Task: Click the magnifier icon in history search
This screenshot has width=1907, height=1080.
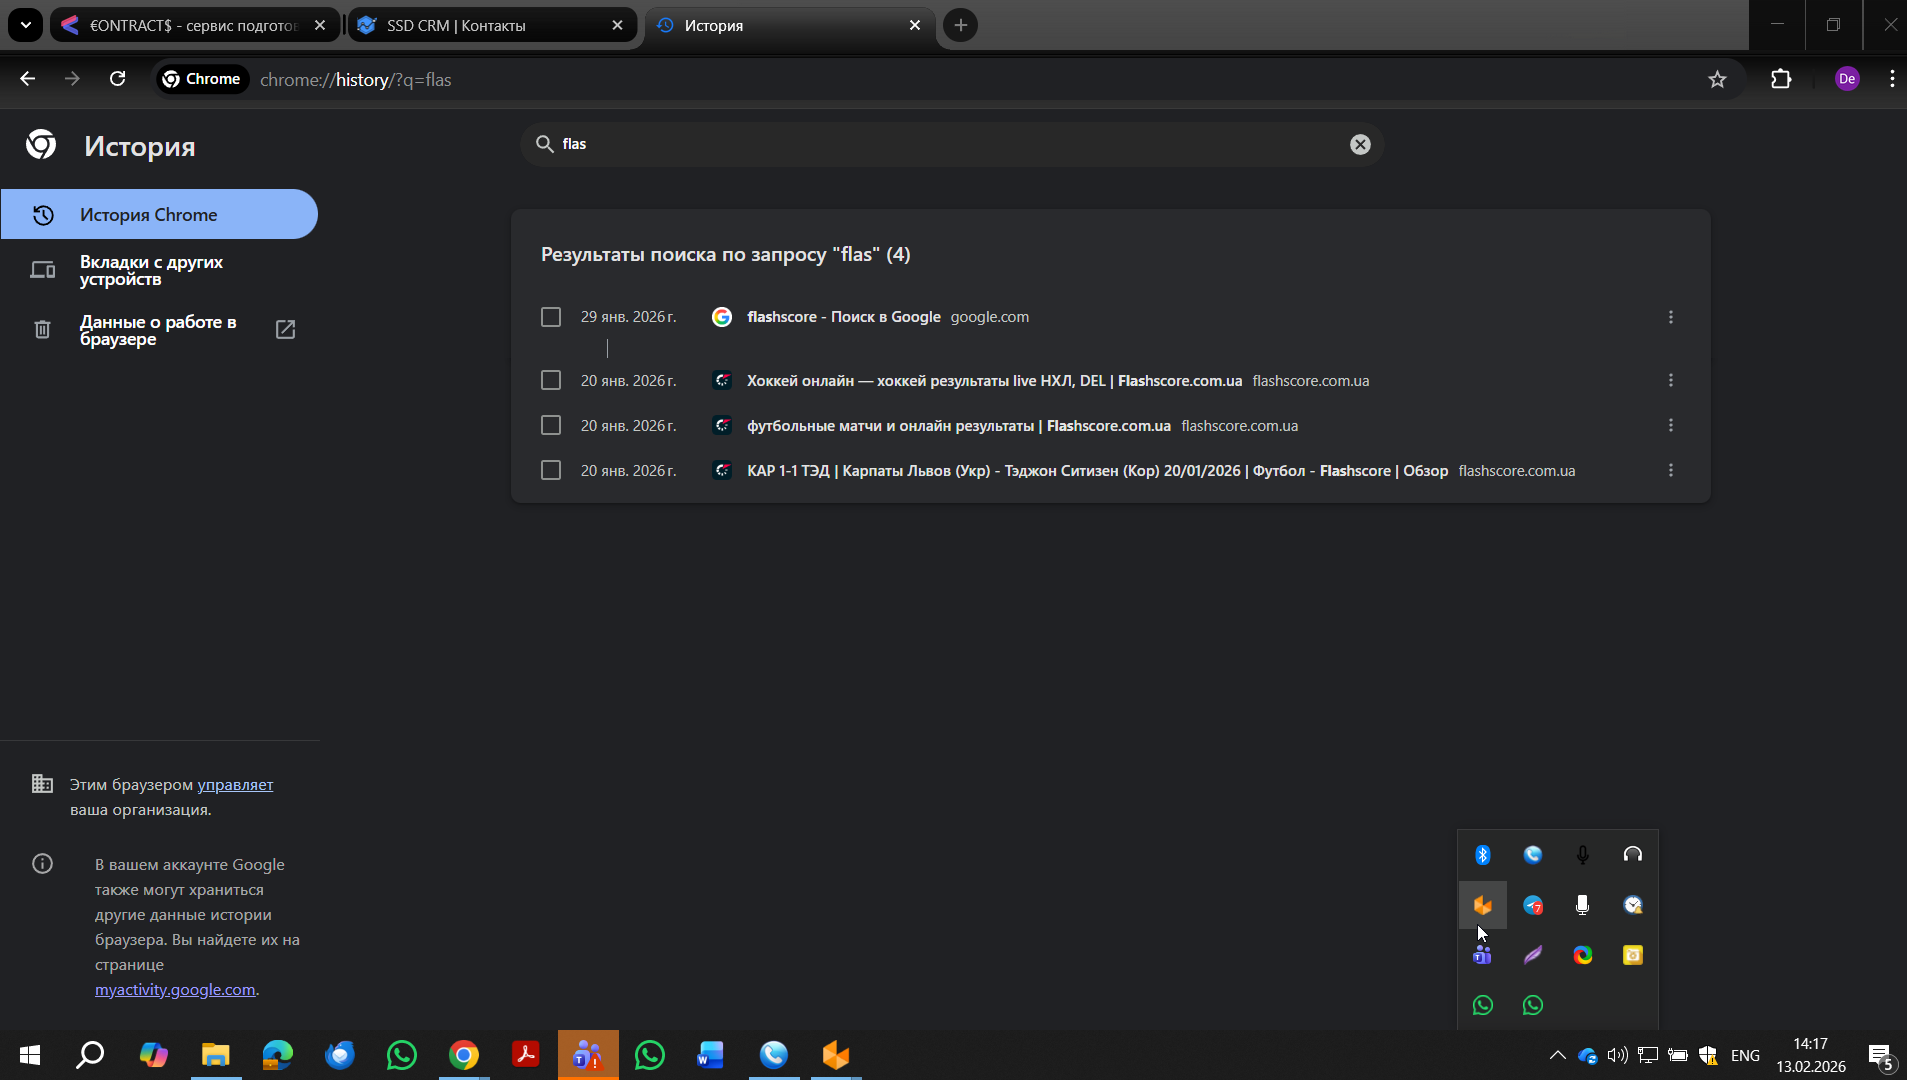Action: (545, 144)
